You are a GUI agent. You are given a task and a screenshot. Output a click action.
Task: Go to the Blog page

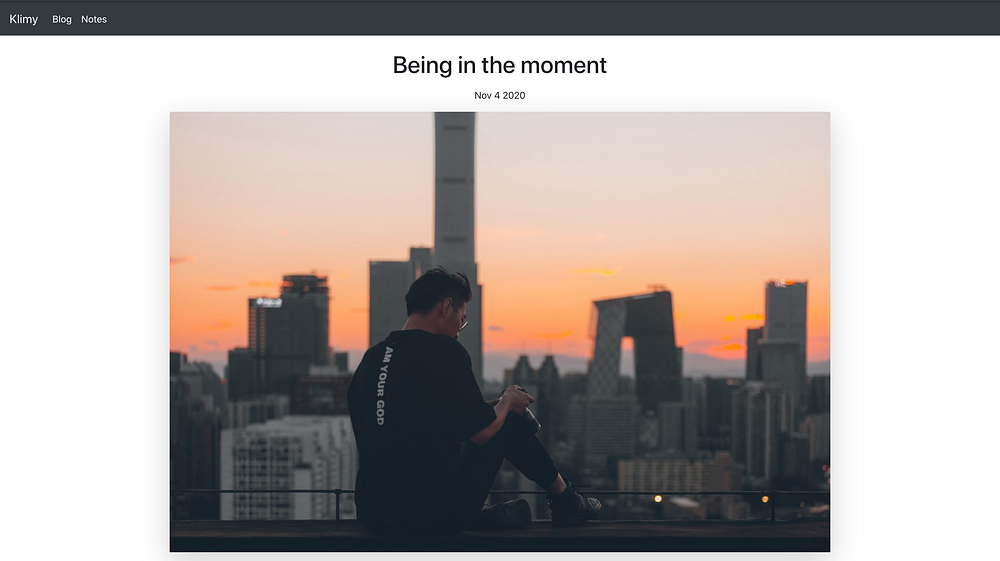(x=62, y=19)
